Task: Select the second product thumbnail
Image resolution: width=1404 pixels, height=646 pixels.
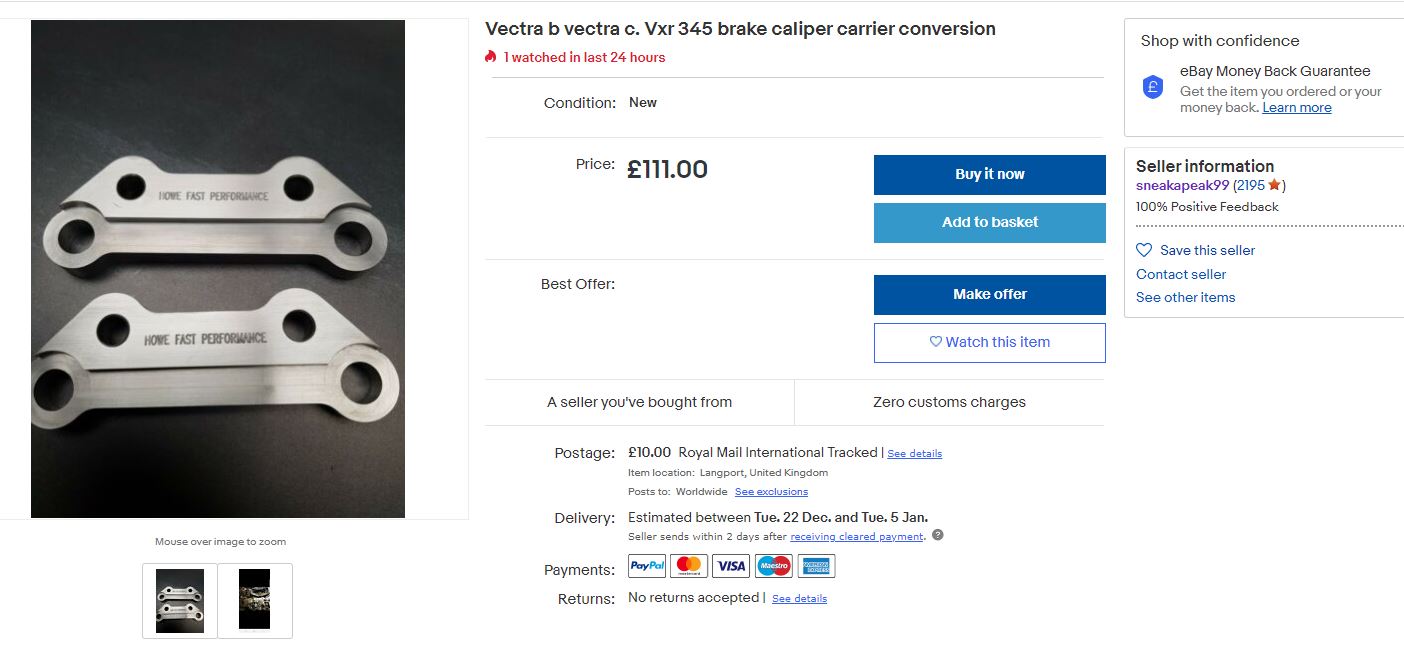Action: pos(255,600)
